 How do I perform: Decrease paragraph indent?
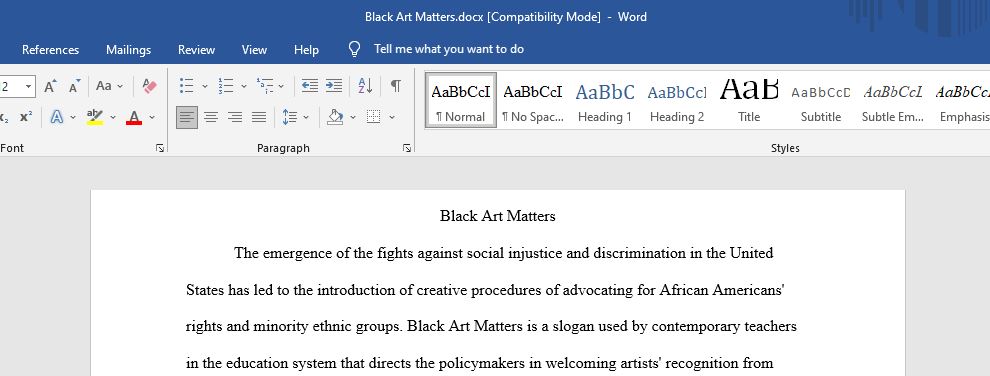pyautogui.click(x=309, y=86)
